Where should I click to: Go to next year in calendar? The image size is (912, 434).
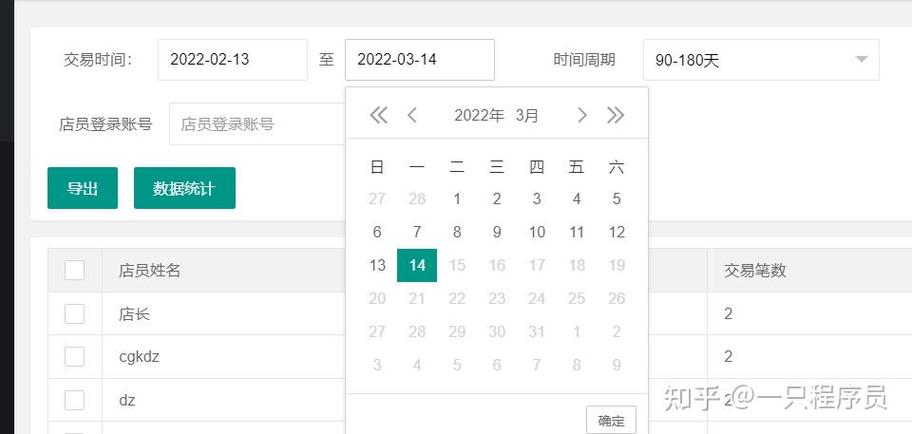click(x=615, y=115)
